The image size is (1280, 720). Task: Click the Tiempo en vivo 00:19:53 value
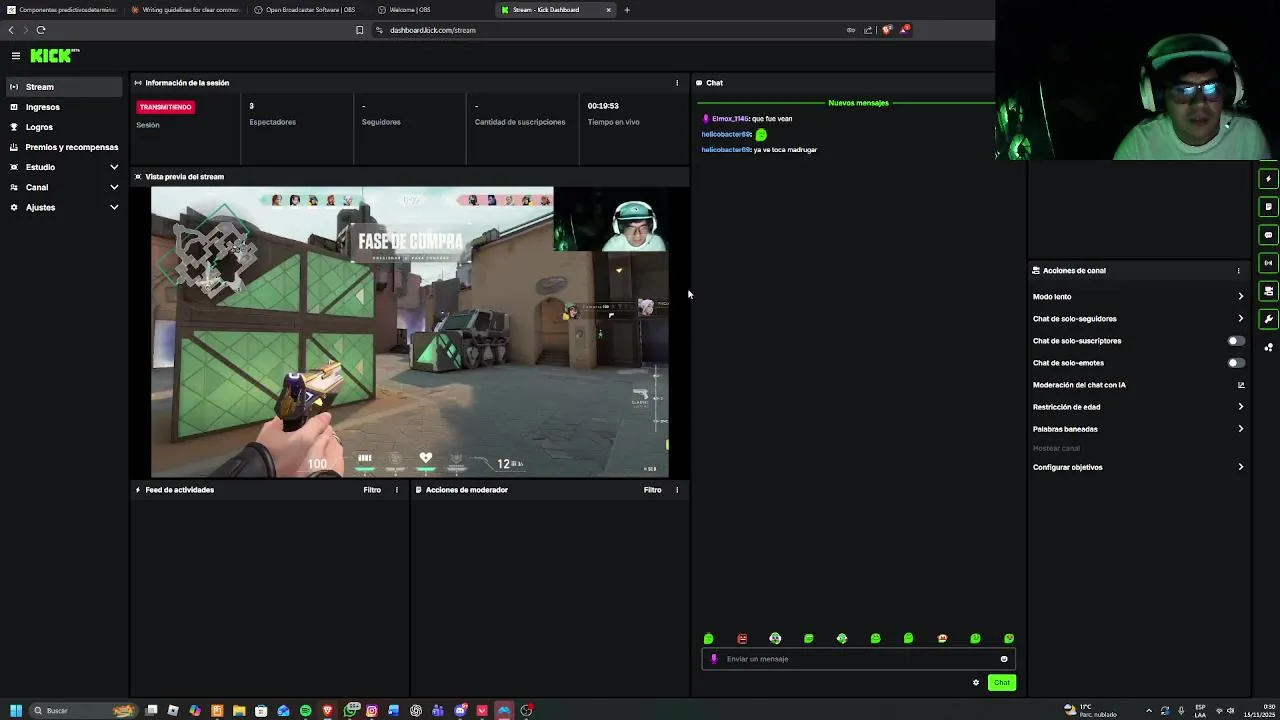[603, 106]
